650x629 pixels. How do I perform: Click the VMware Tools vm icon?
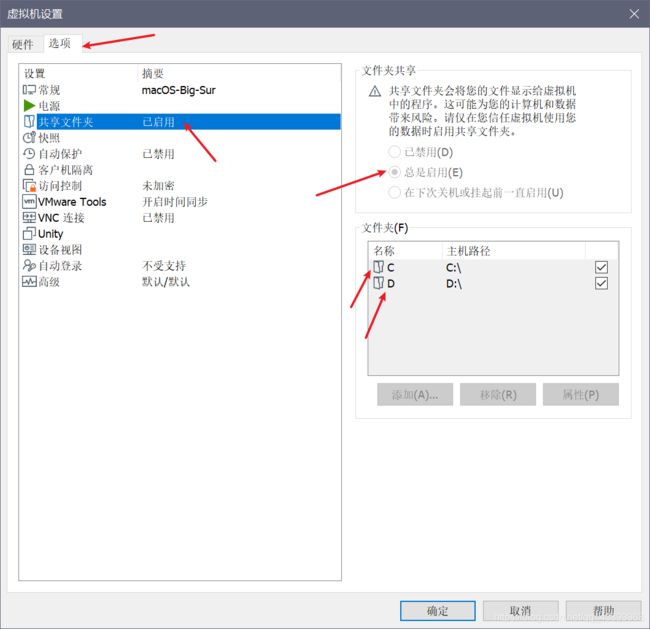29,202
